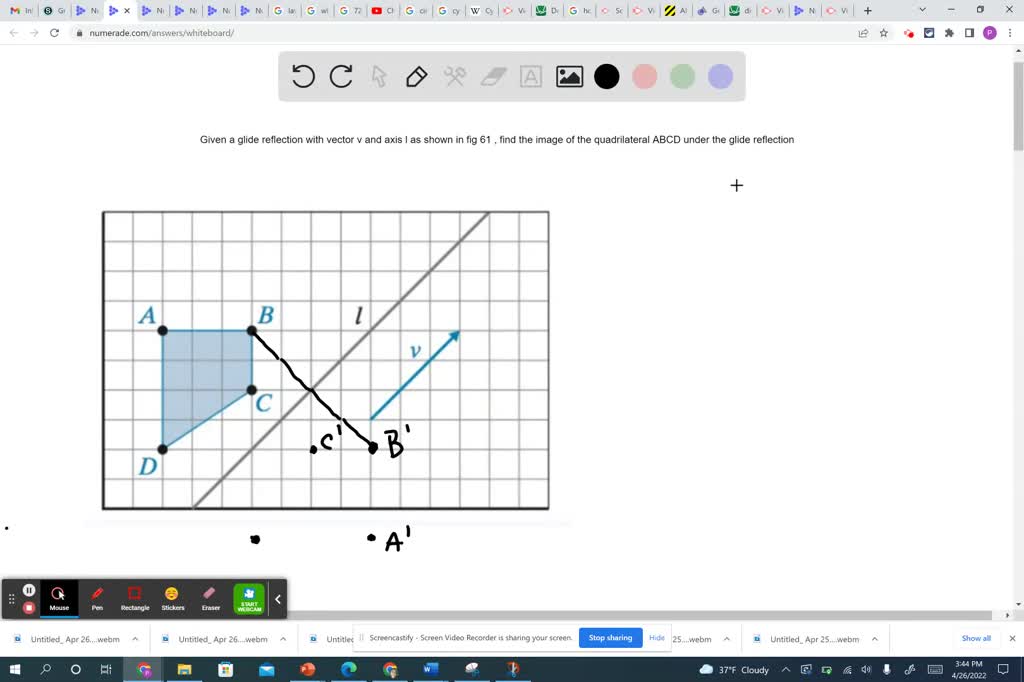This screenshot has width=1024, height=682.
Task: Pick the black color swatch
Action: tap(606, 76)
